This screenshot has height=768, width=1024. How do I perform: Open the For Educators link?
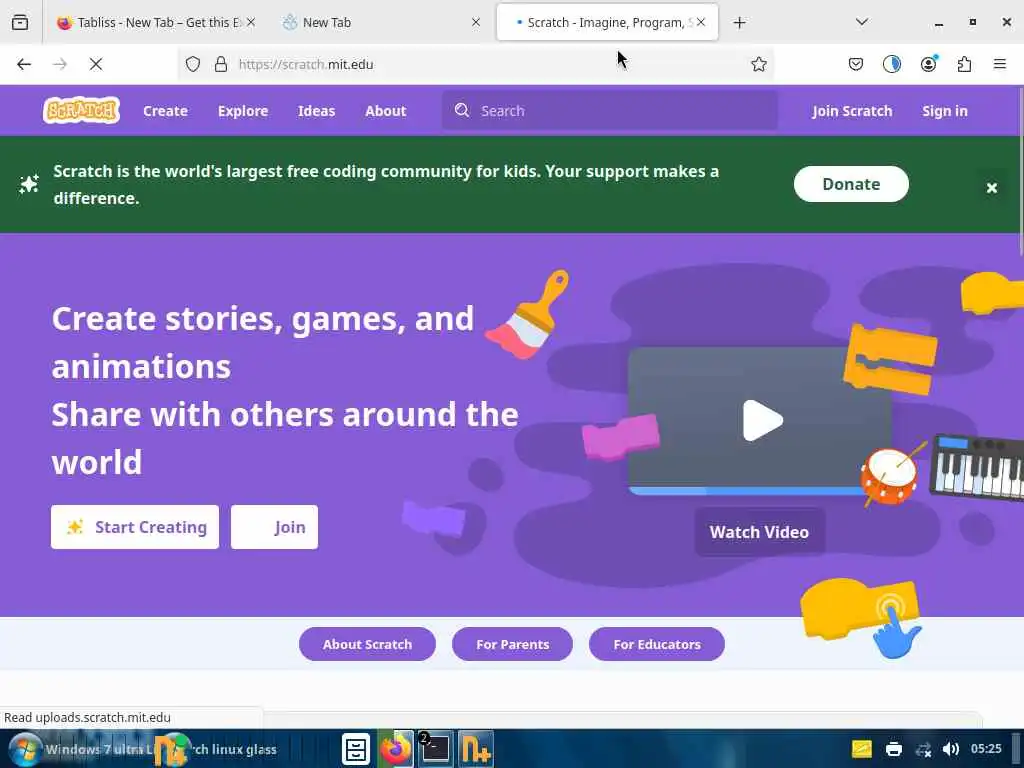tap(657, 644)
